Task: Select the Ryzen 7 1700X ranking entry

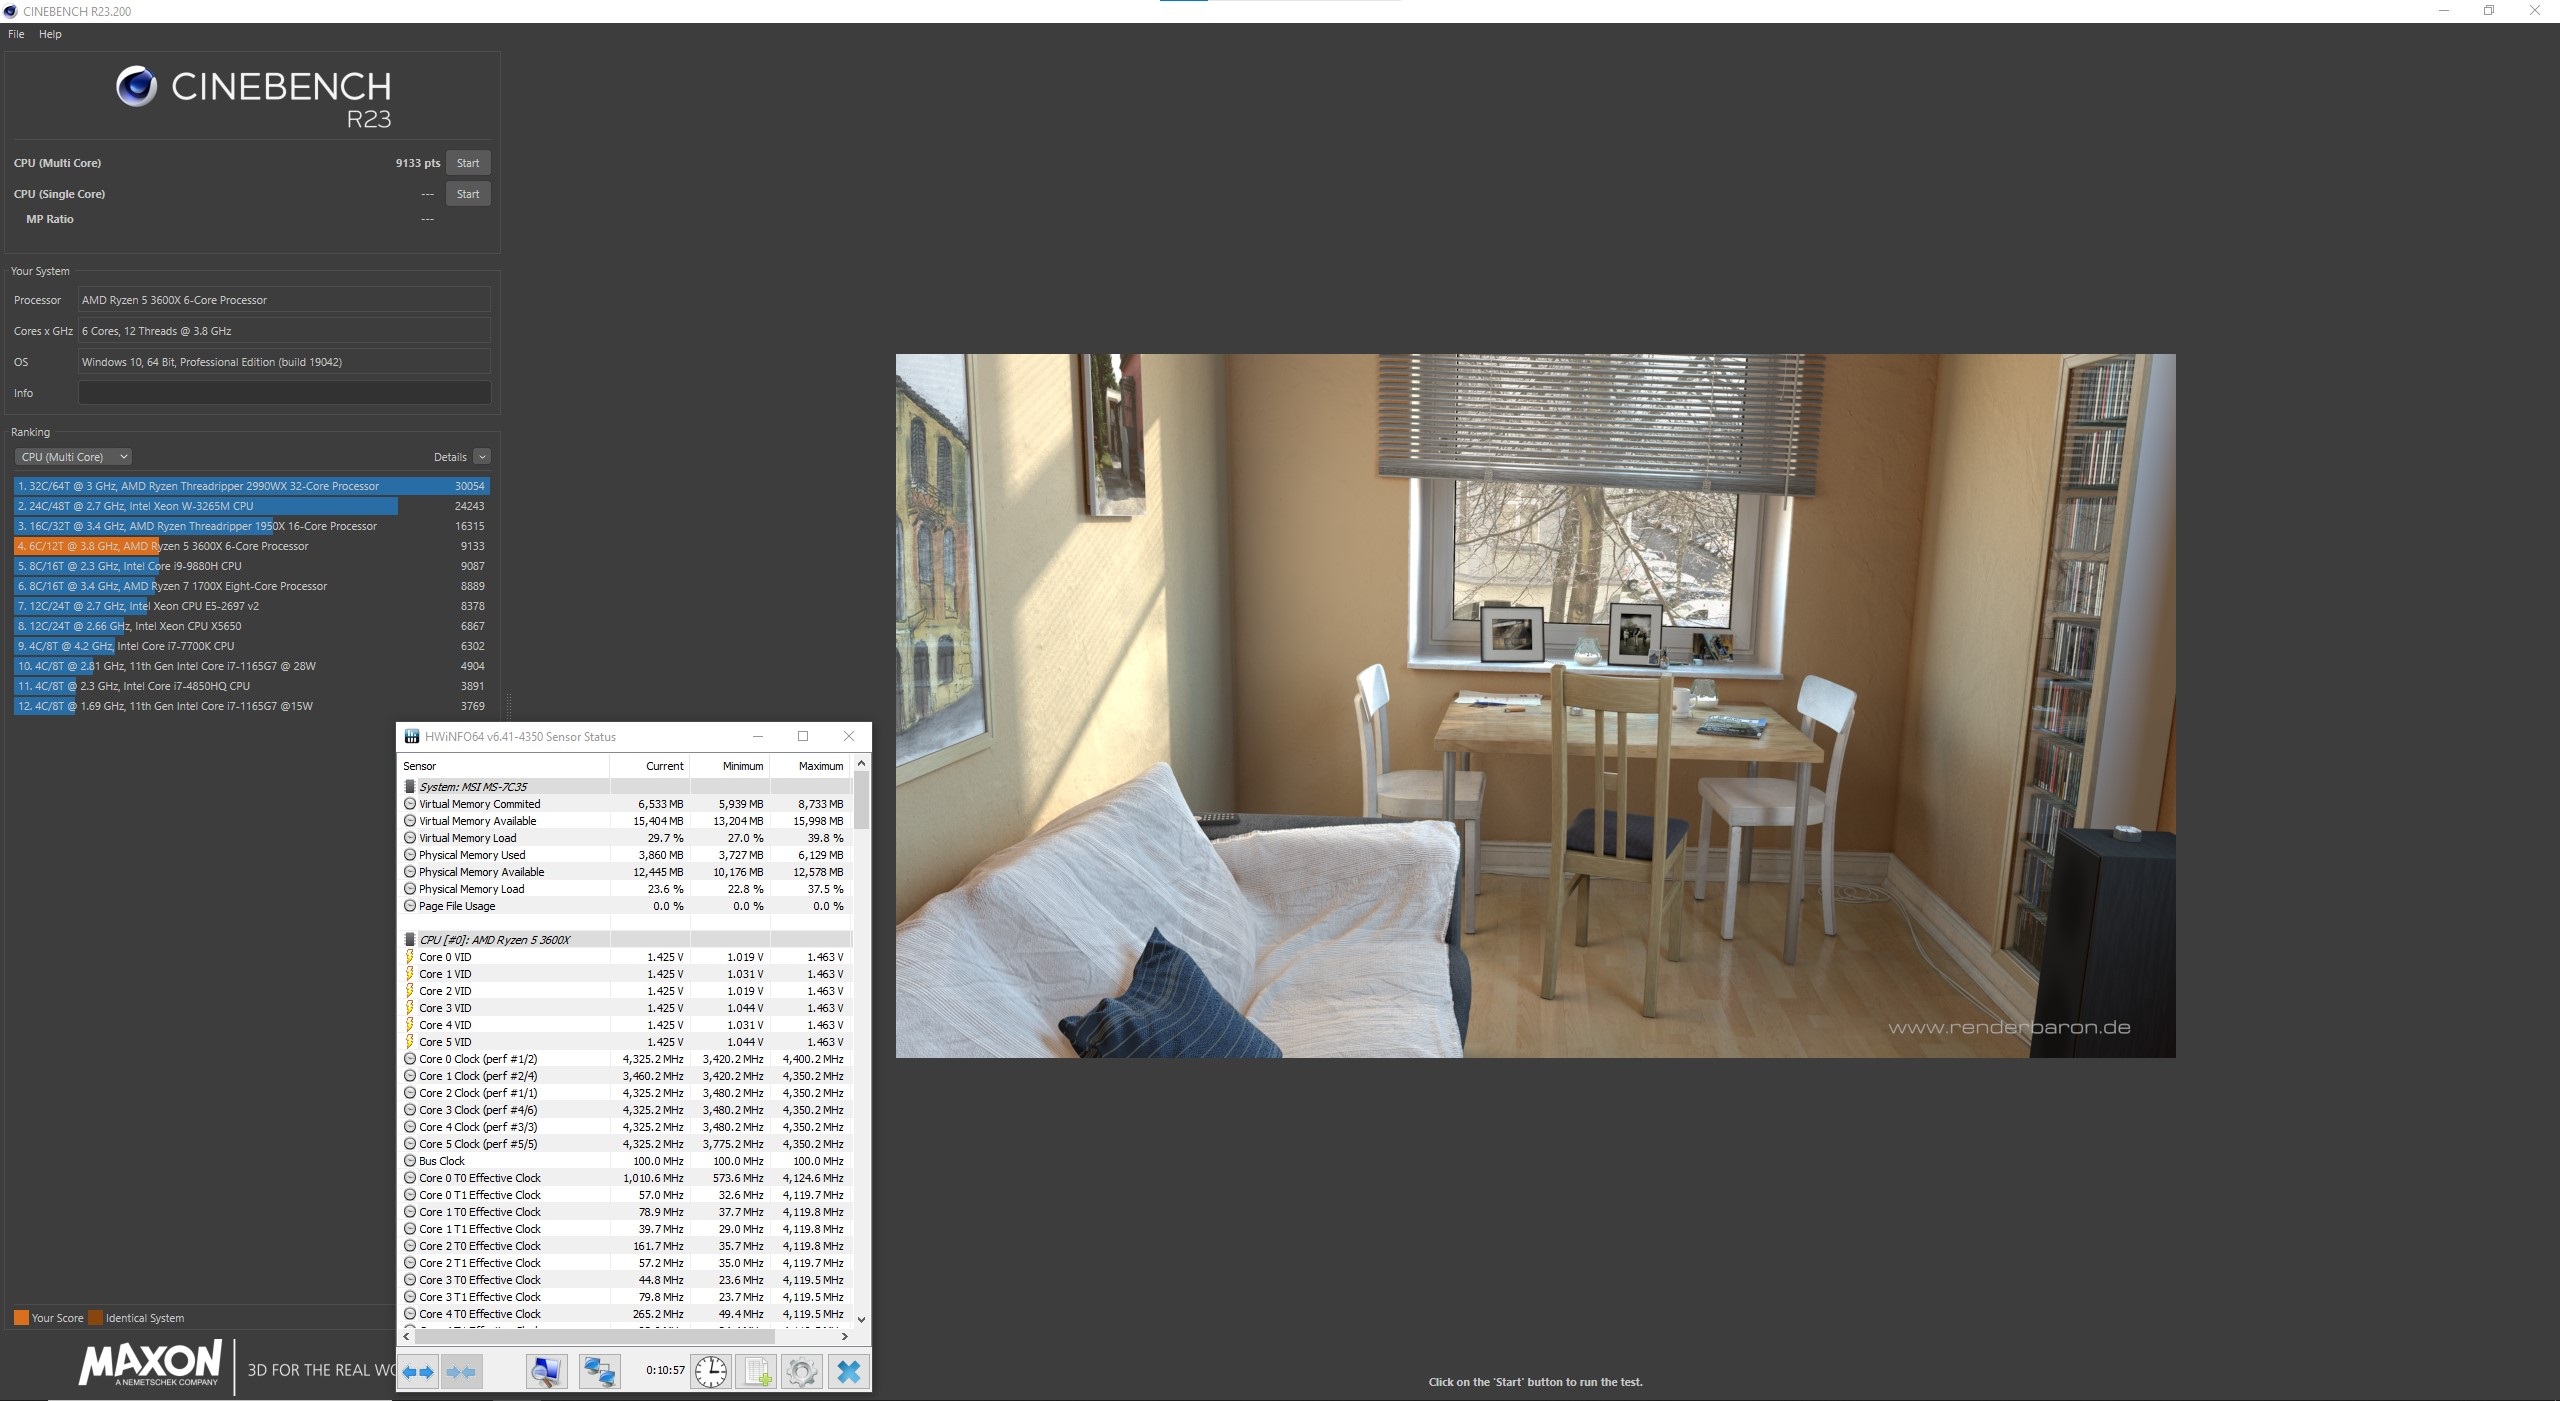Action: pos(251,586)
